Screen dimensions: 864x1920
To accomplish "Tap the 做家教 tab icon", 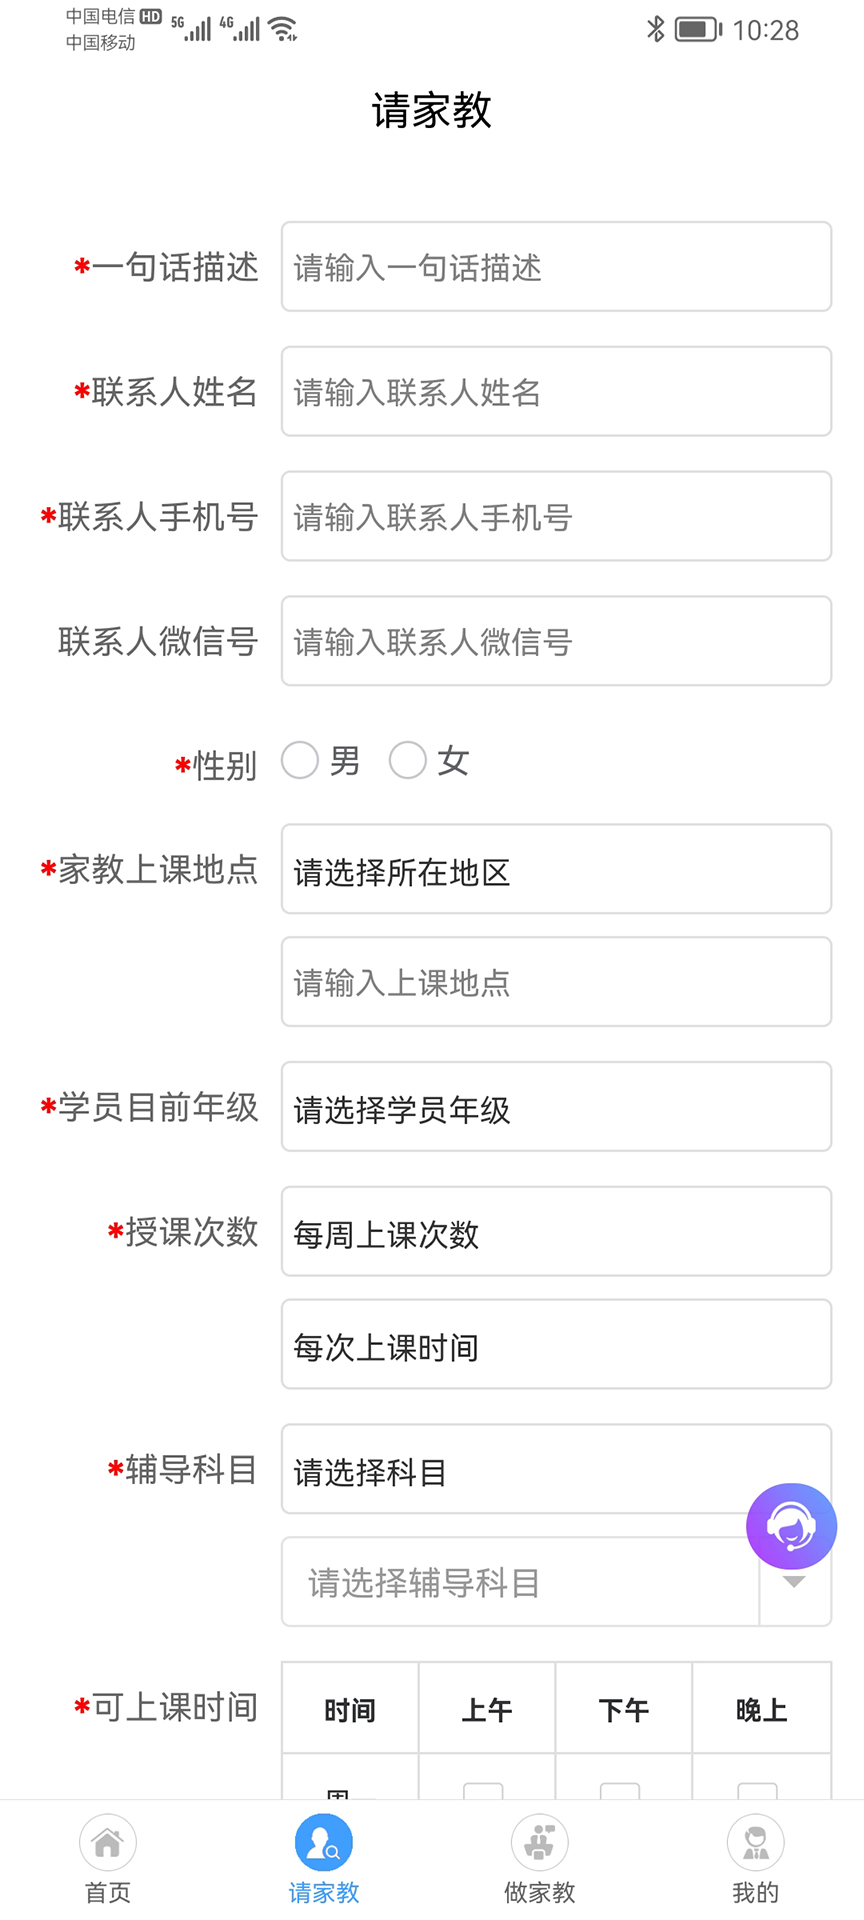I will pos(540,1842).
